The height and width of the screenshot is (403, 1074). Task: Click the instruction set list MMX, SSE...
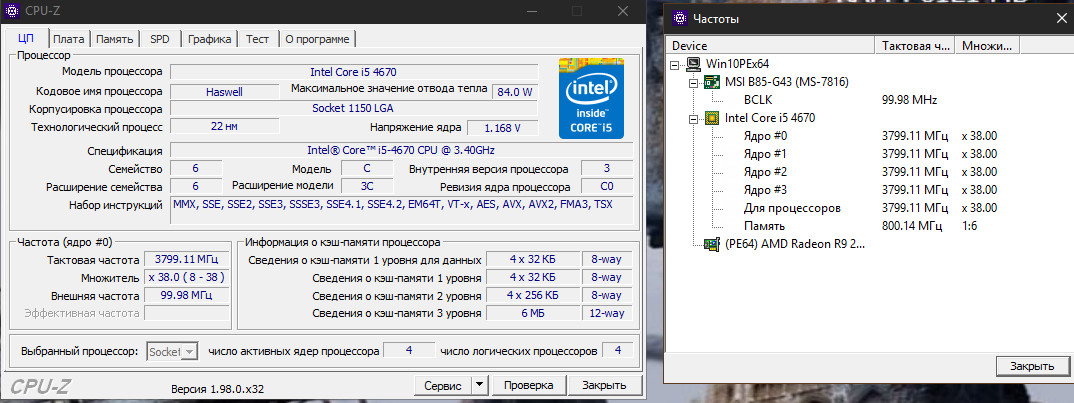401,210
